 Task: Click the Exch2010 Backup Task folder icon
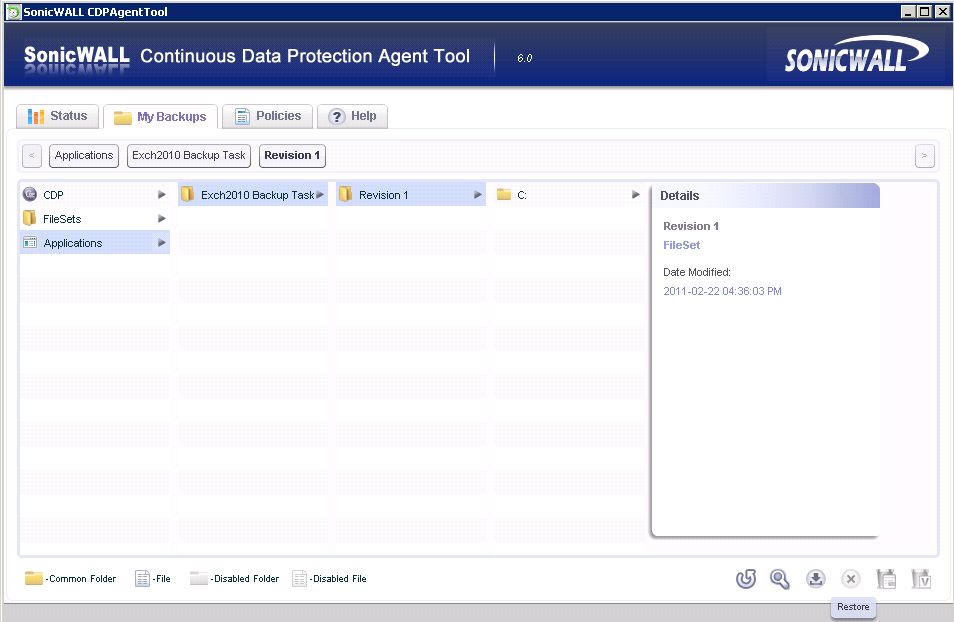[x=187, y=194]
